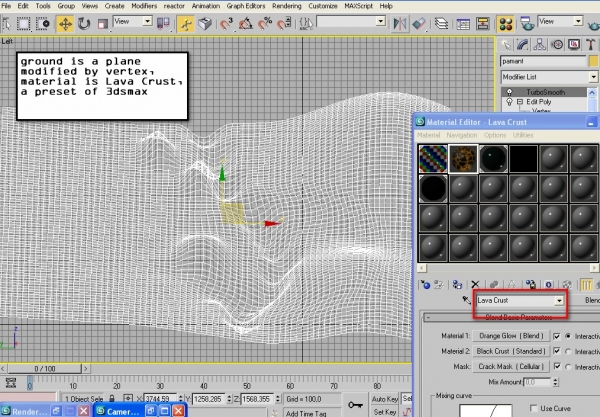
Task: Click the Auto Key button
Action: 385,399
